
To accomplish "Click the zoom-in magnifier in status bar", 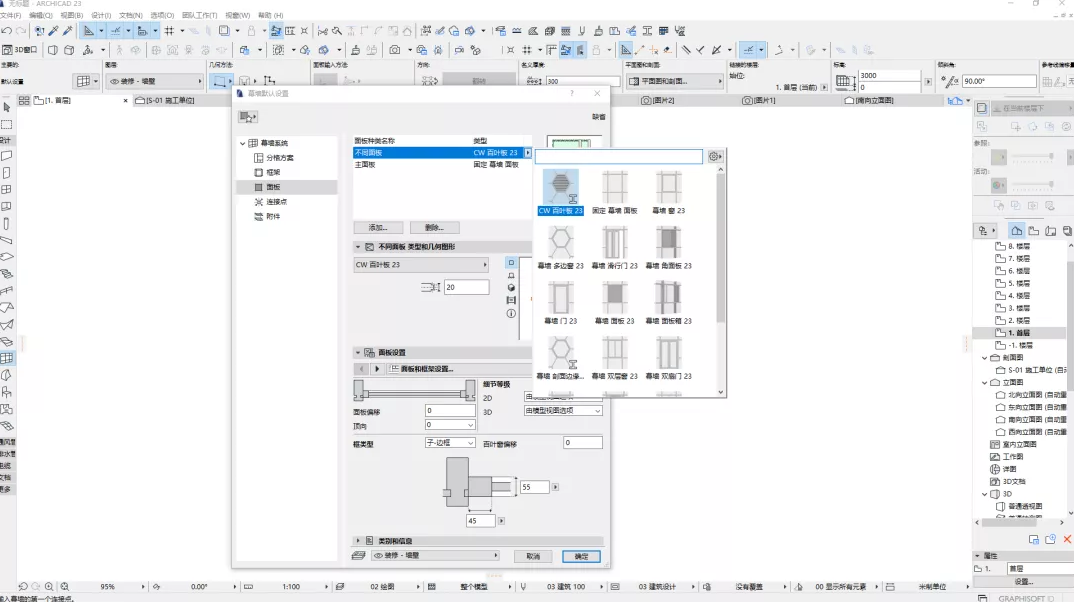I will coord(49,587).
